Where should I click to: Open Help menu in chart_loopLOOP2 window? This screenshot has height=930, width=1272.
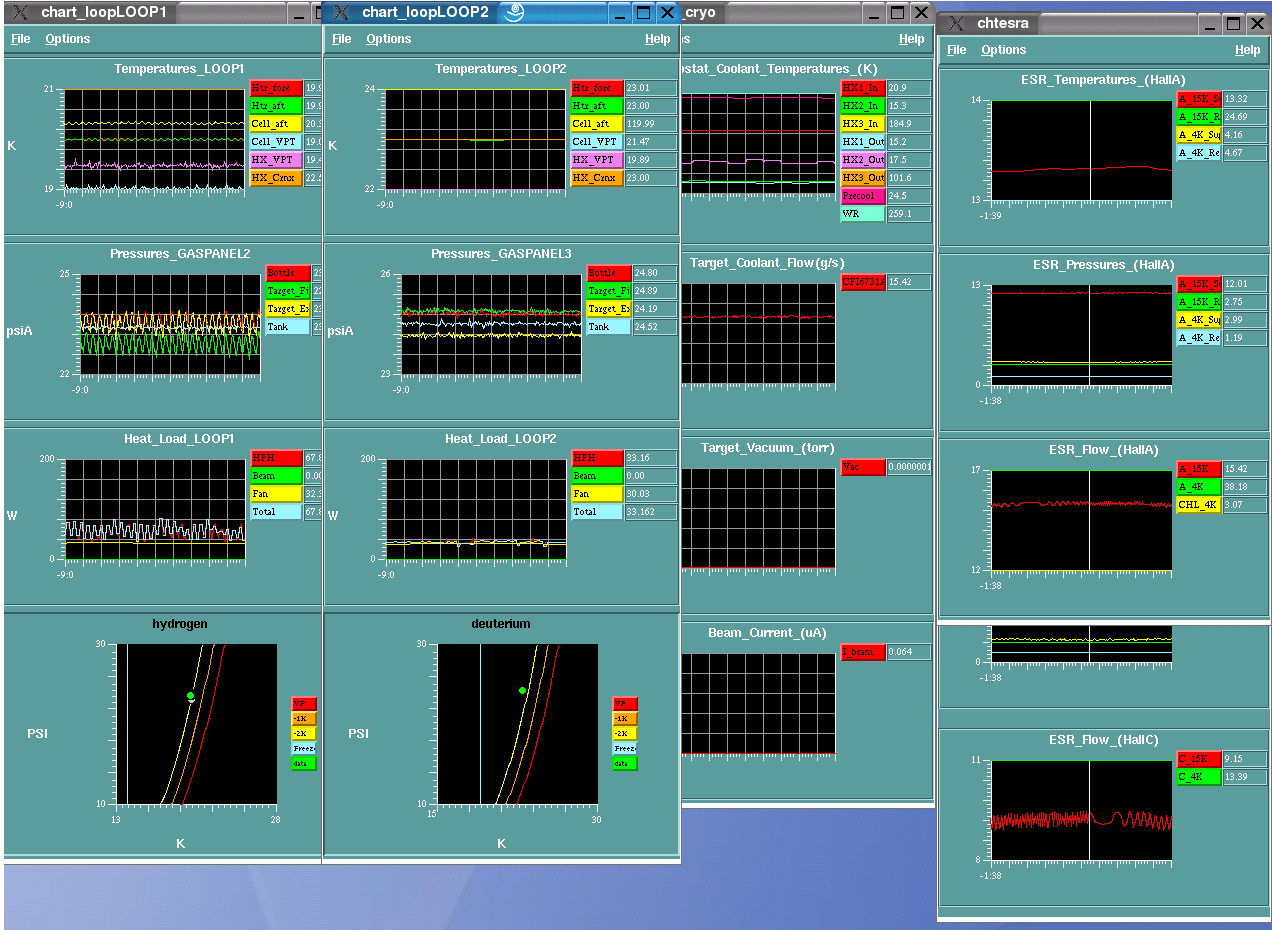[x=658, y=39]
